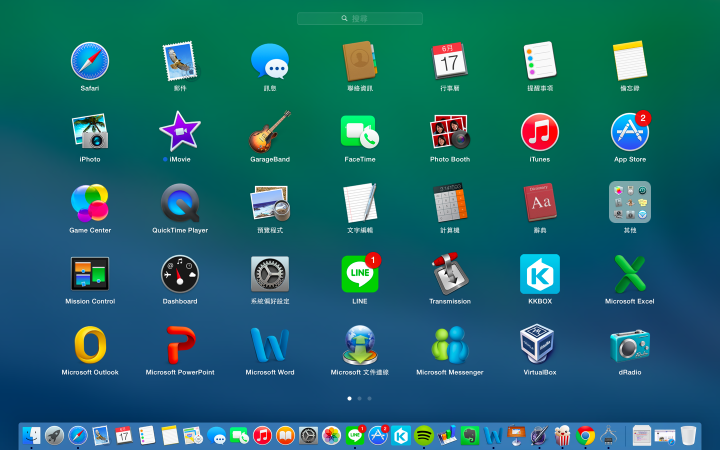This screenshot has width=720, height=450.
Task: Go to second Launchpad page dot
Action: [x=360, y=399]
